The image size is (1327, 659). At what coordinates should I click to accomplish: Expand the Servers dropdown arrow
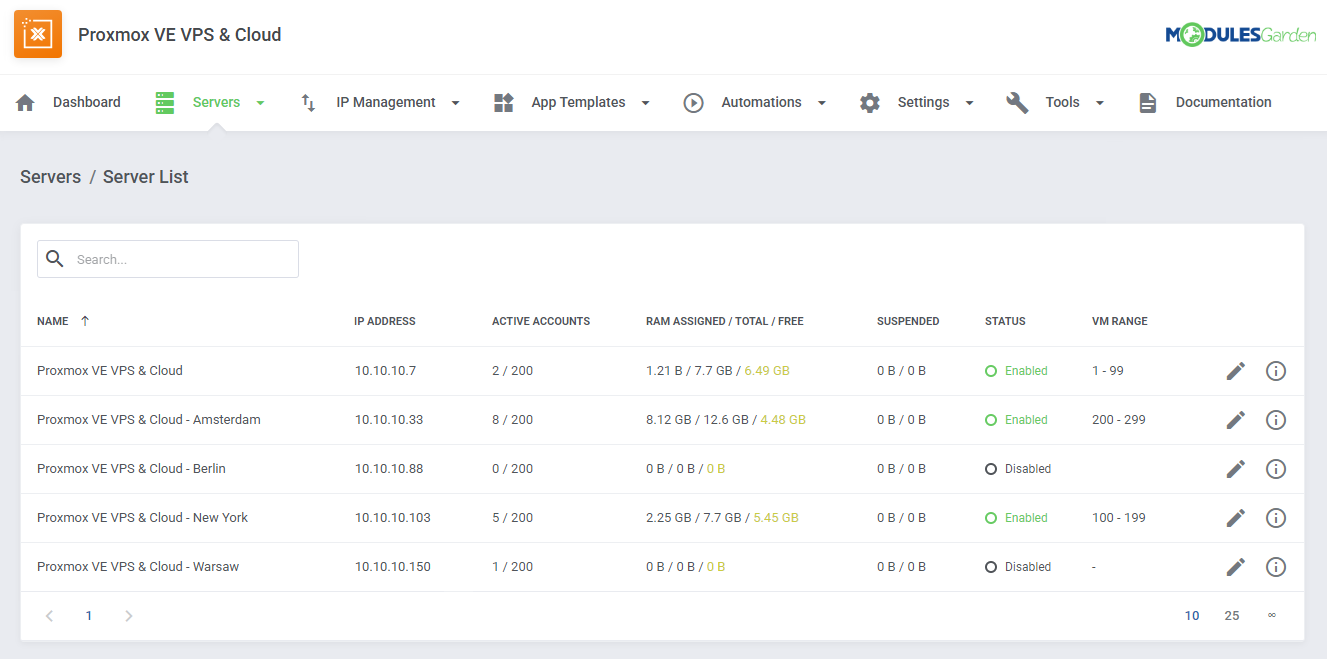[260, 103]
